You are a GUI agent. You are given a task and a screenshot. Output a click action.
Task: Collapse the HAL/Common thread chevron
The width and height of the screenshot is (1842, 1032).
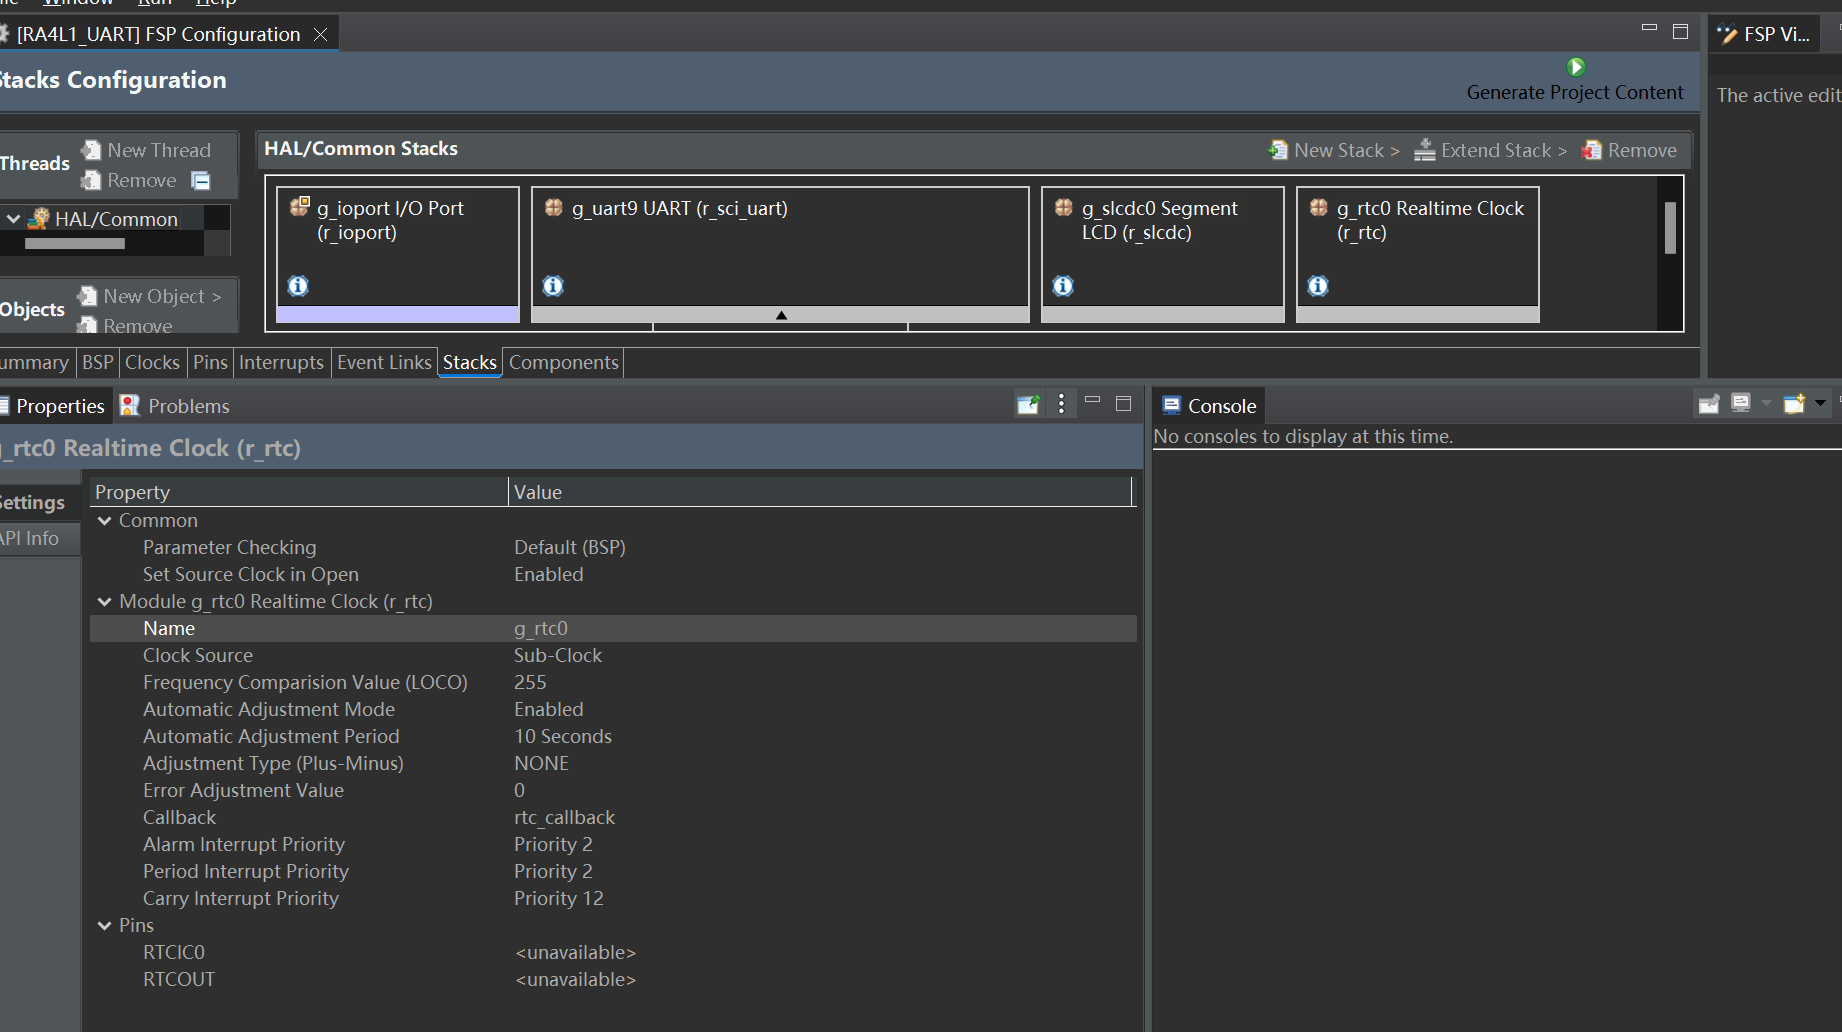point(14,218)
